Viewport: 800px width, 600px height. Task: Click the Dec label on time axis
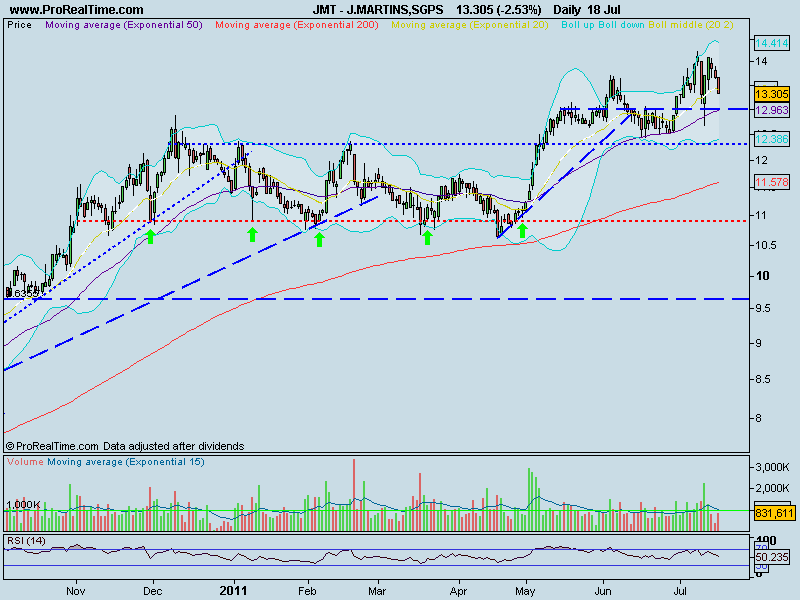click(153, 591)
